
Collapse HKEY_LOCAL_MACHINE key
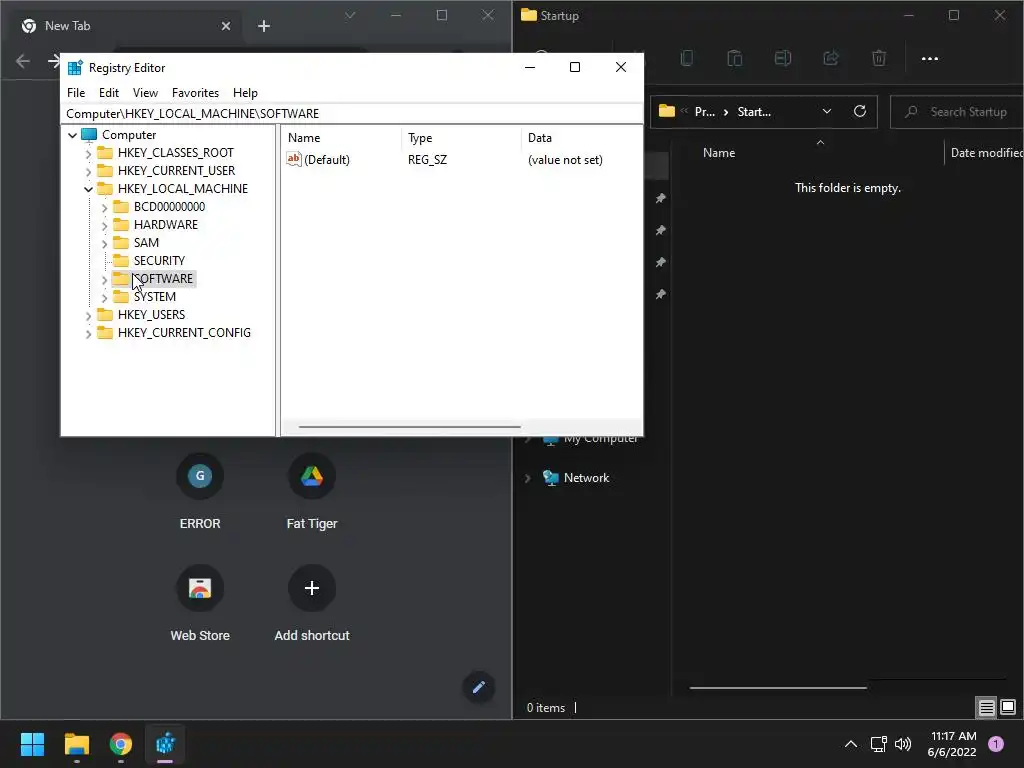[x=88, y=189]
